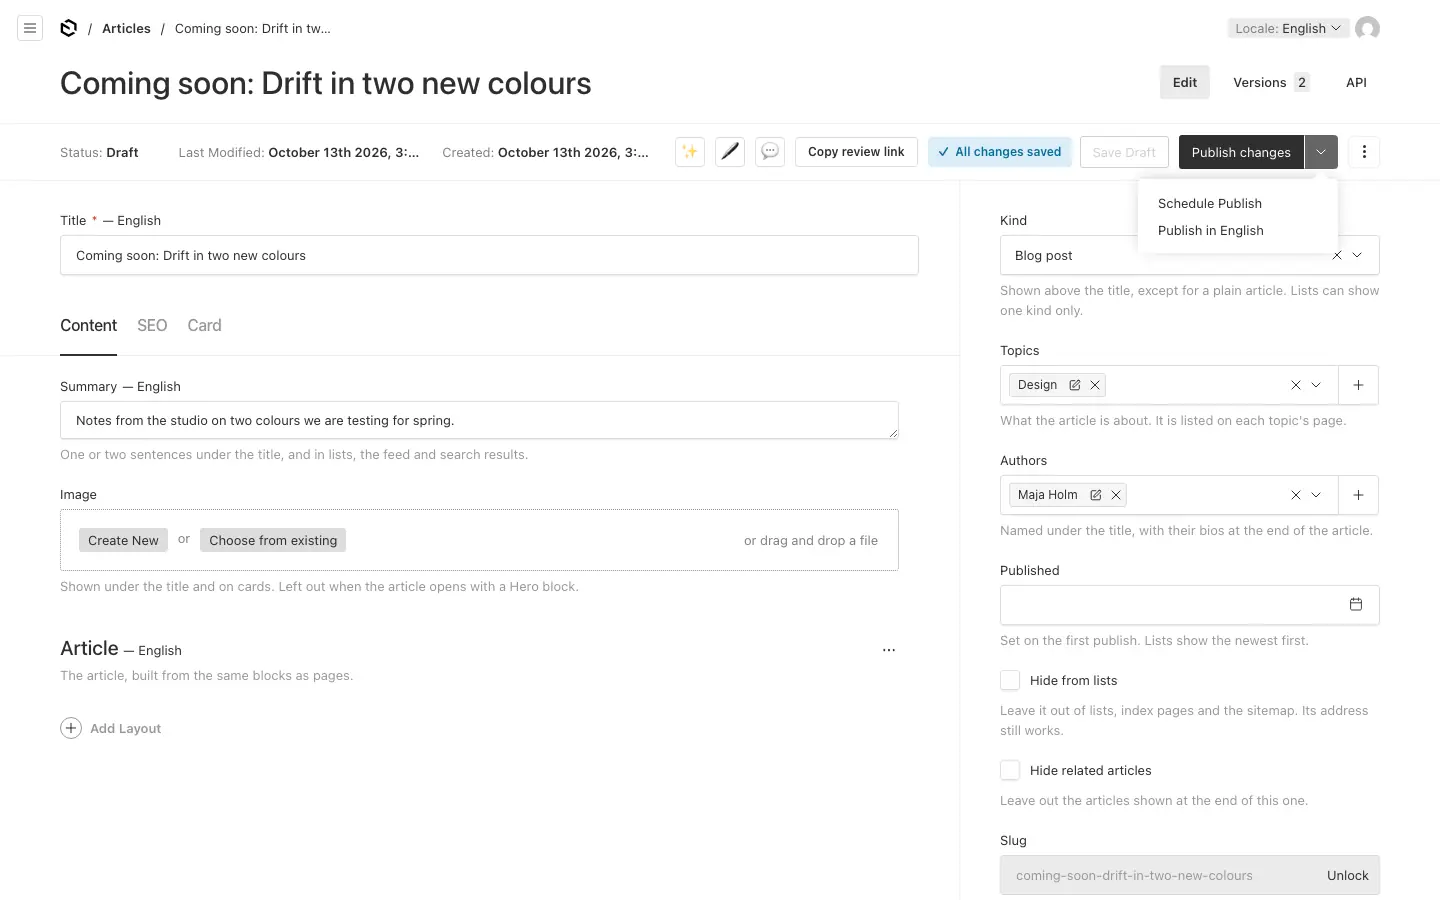Open the three-dot more actions menu
Screen dimensions: 1440x900
pyautogui.click(x=1364, y=152)
